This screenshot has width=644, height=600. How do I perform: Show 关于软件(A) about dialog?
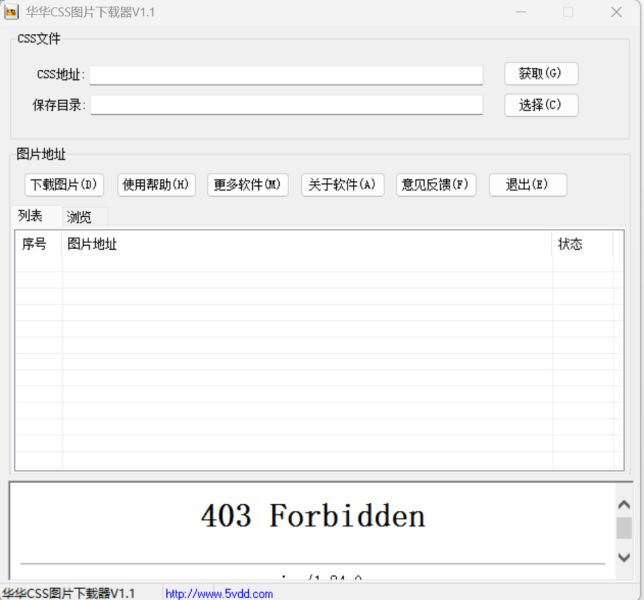(342, 185)
